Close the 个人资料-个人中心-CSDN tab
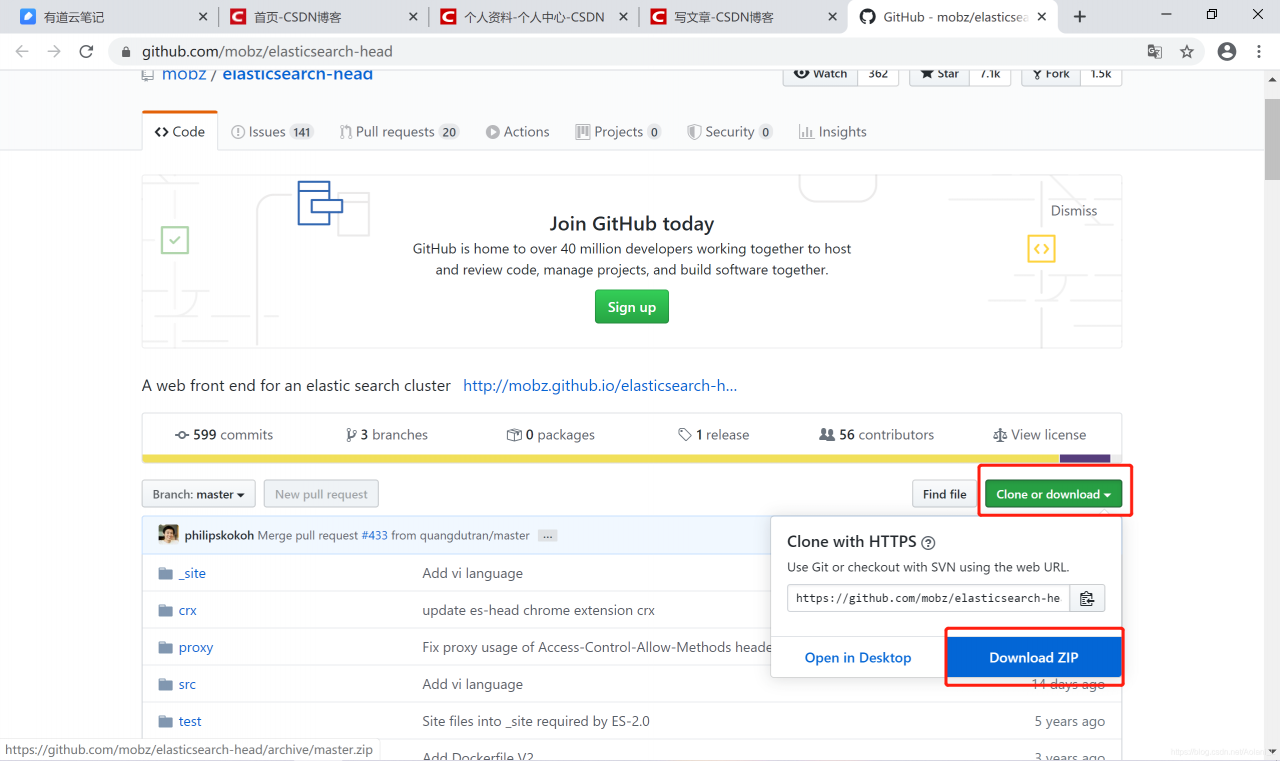The image size is (1280, 761). [x=624, y=17]
